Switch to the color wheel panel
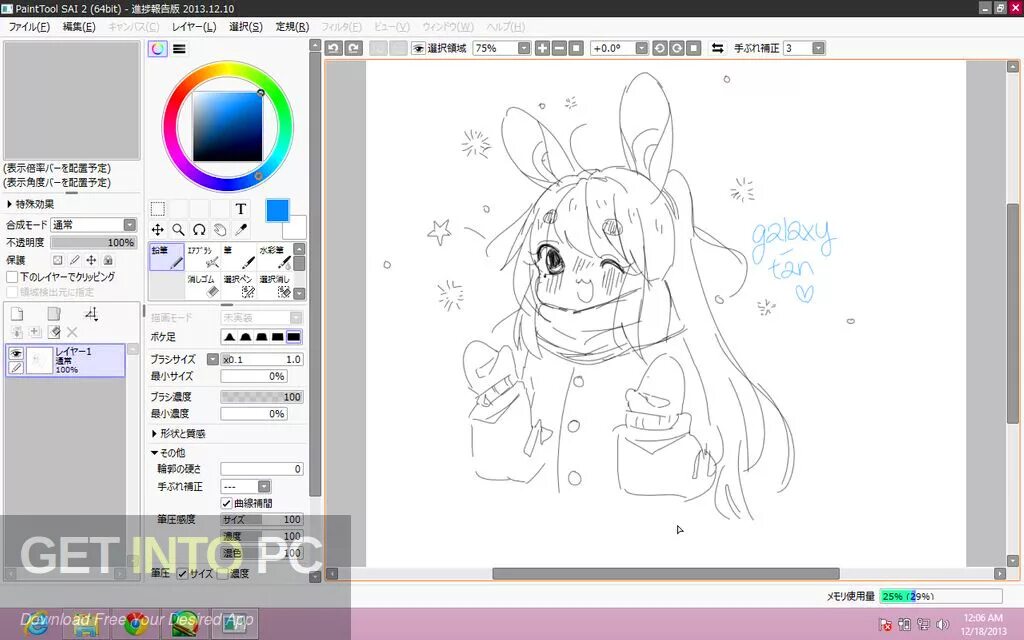1024x640 pixels. tap(157, 49)
